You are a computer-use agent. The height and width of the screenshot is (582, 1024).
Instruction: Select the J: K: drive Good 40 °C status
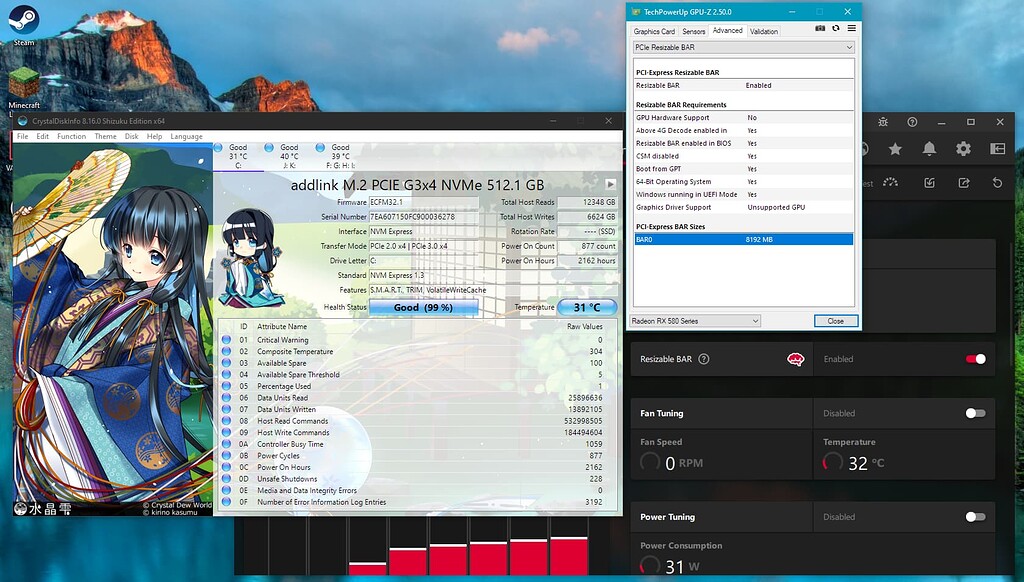(x=289, y=156)
